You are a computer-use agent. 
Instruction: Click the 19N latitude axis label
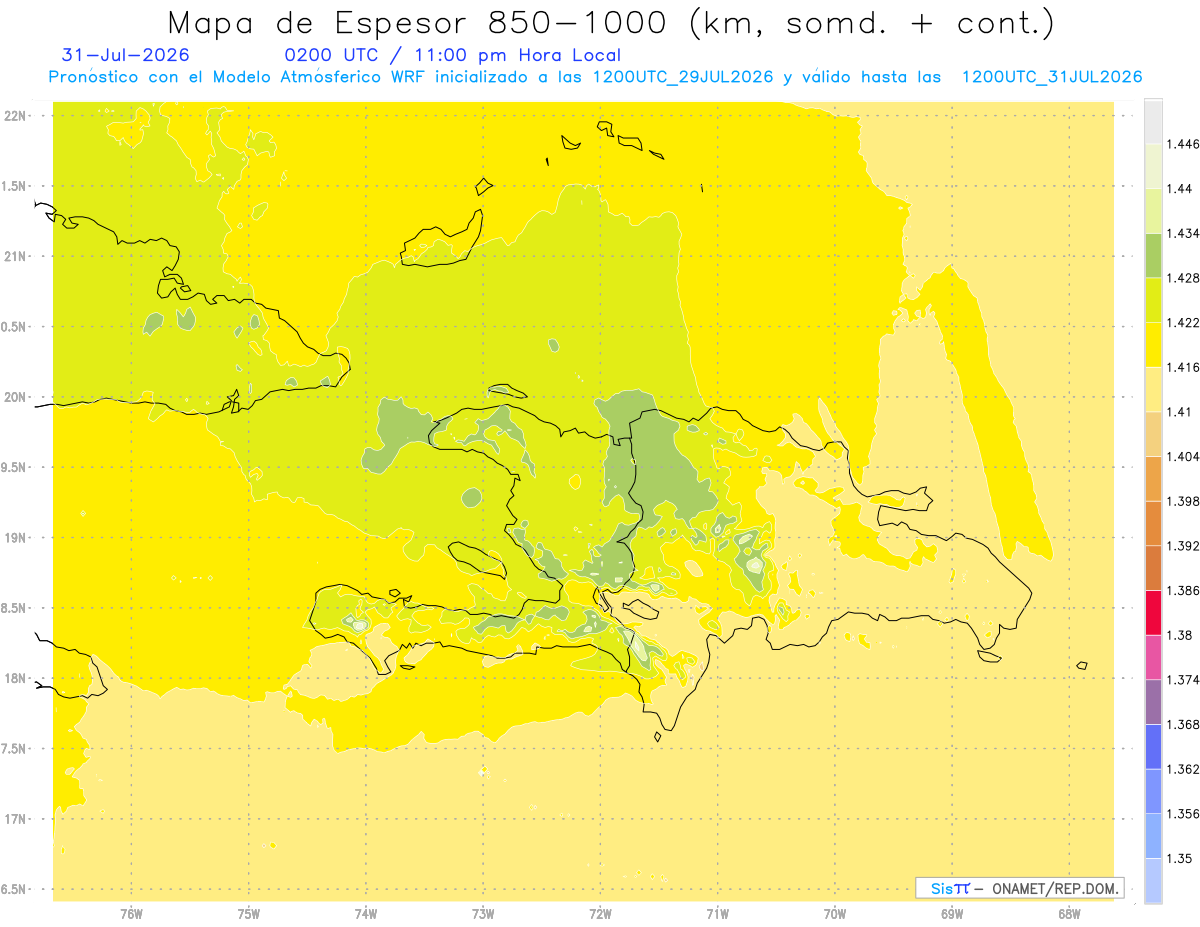pos(15,537)
